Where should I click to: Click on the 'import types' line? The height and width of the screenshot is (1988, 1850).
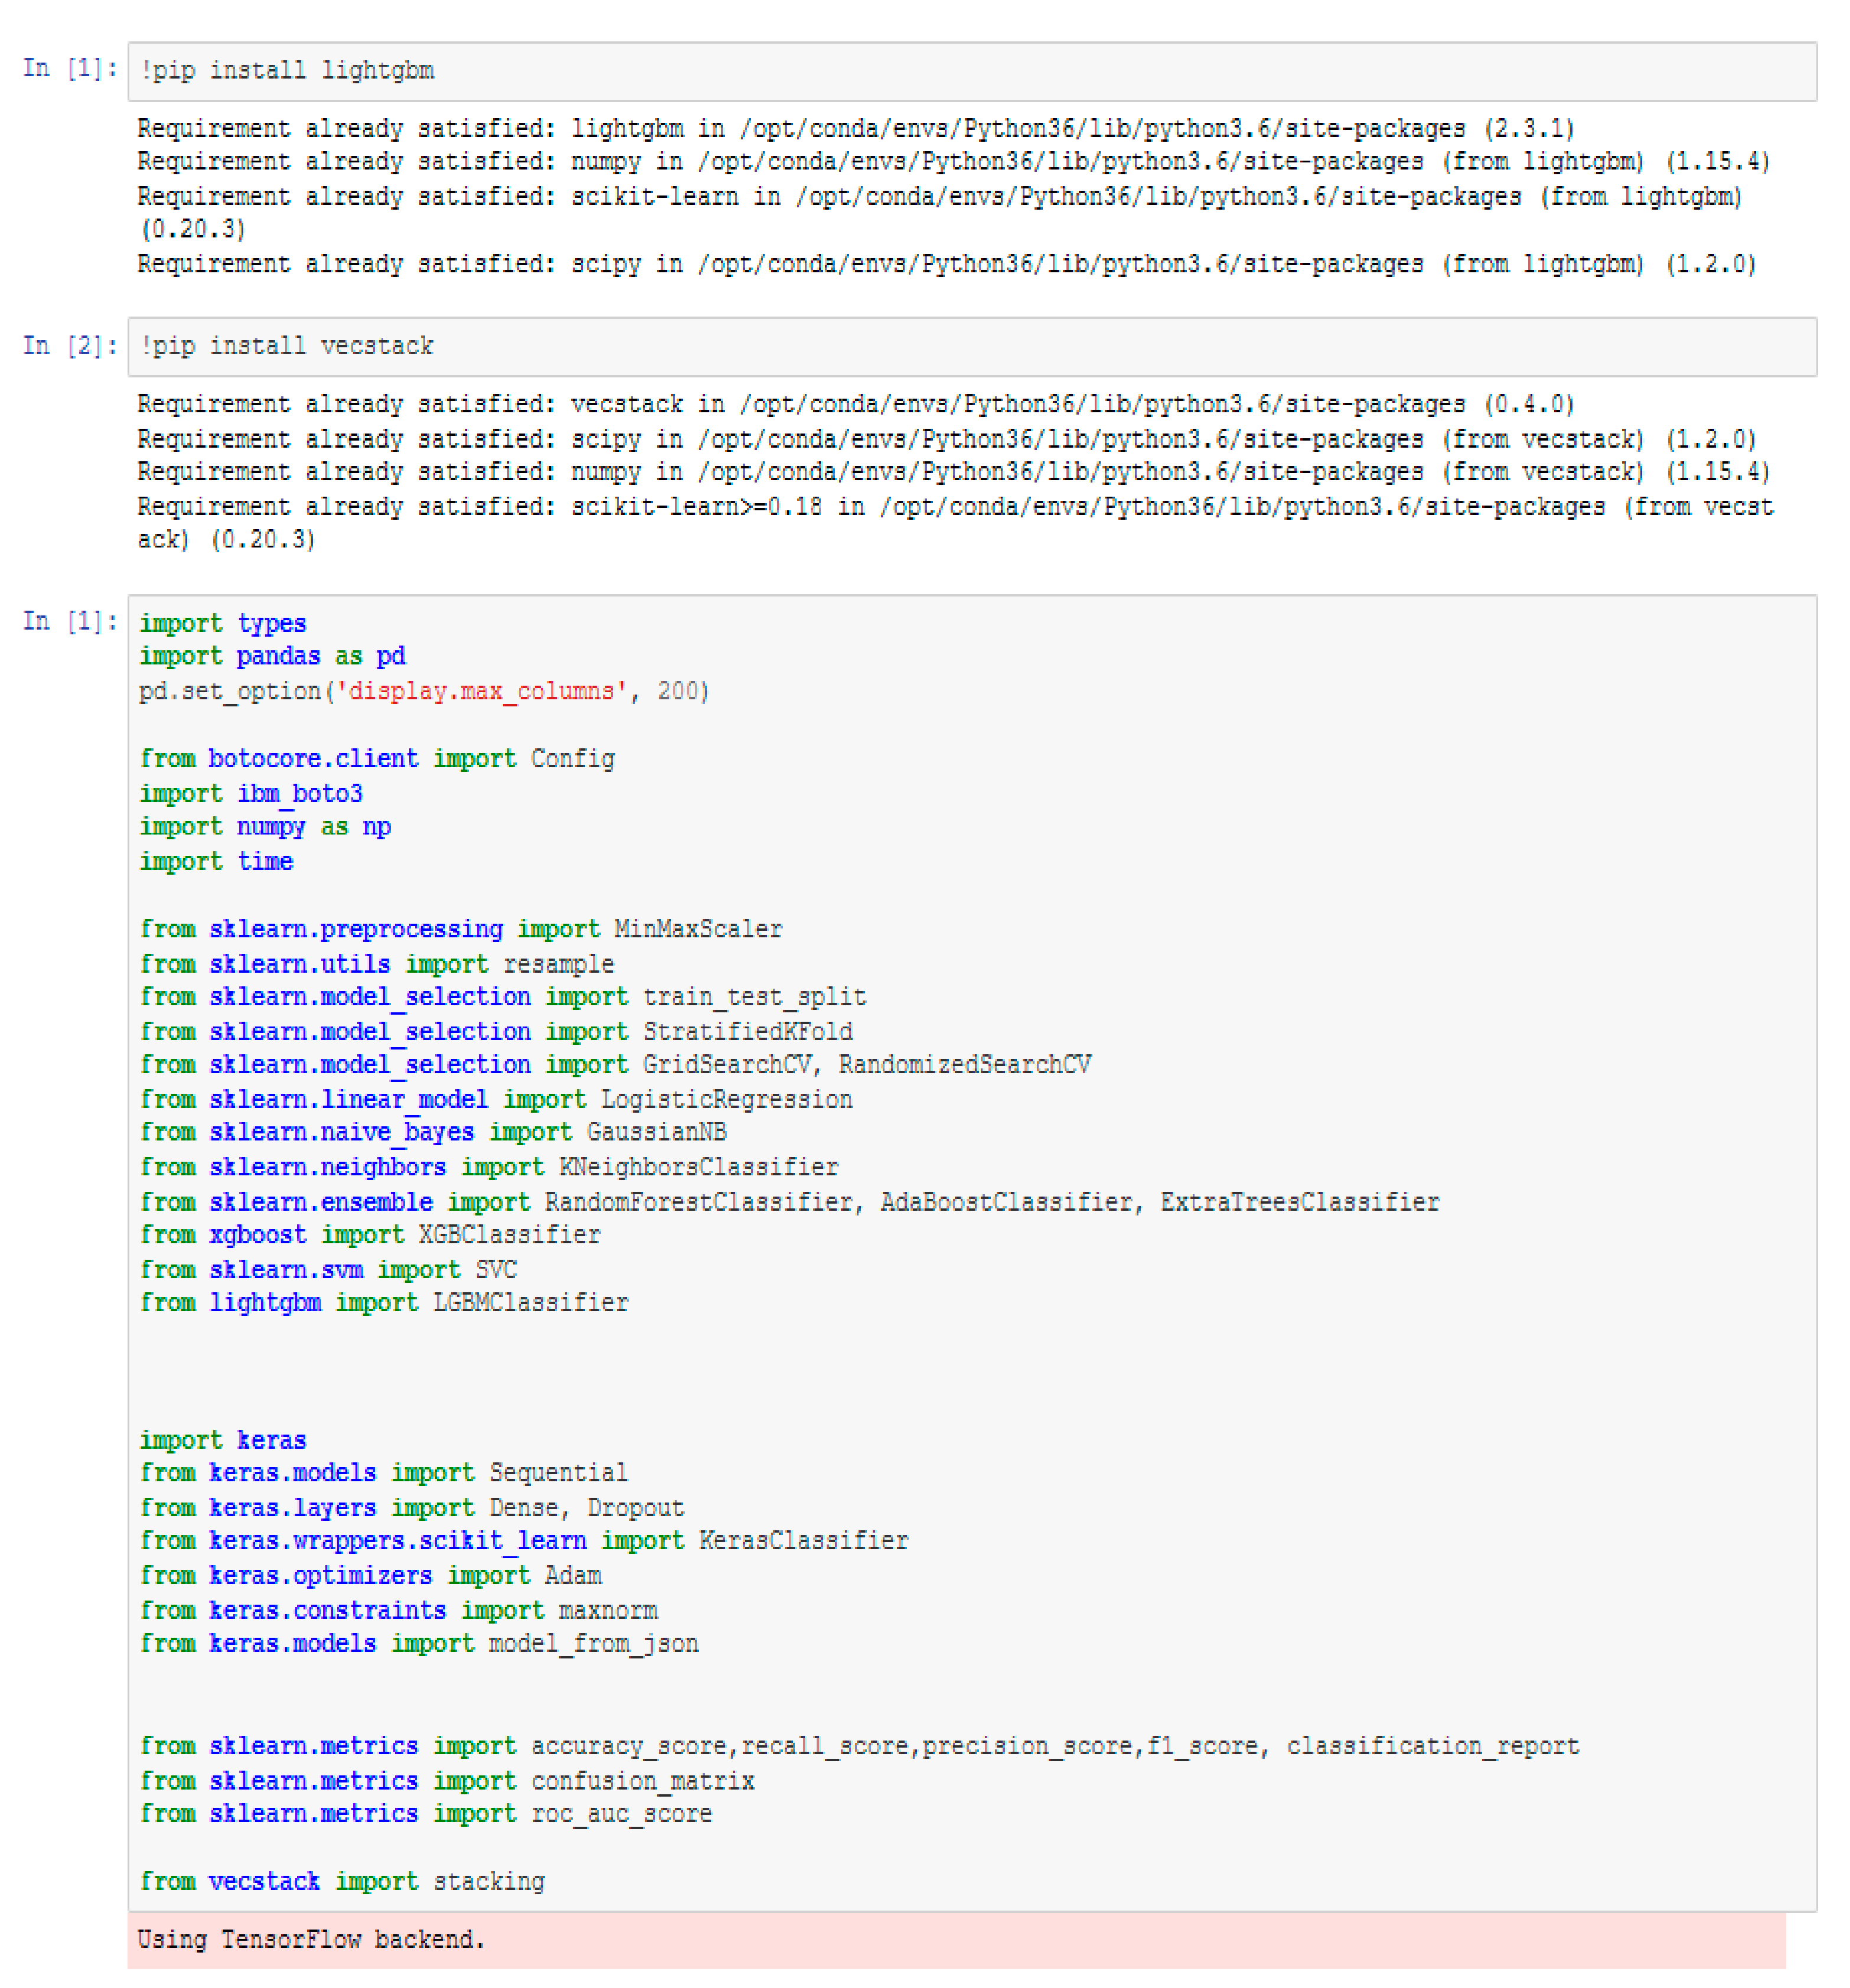[x=223, y=624]
